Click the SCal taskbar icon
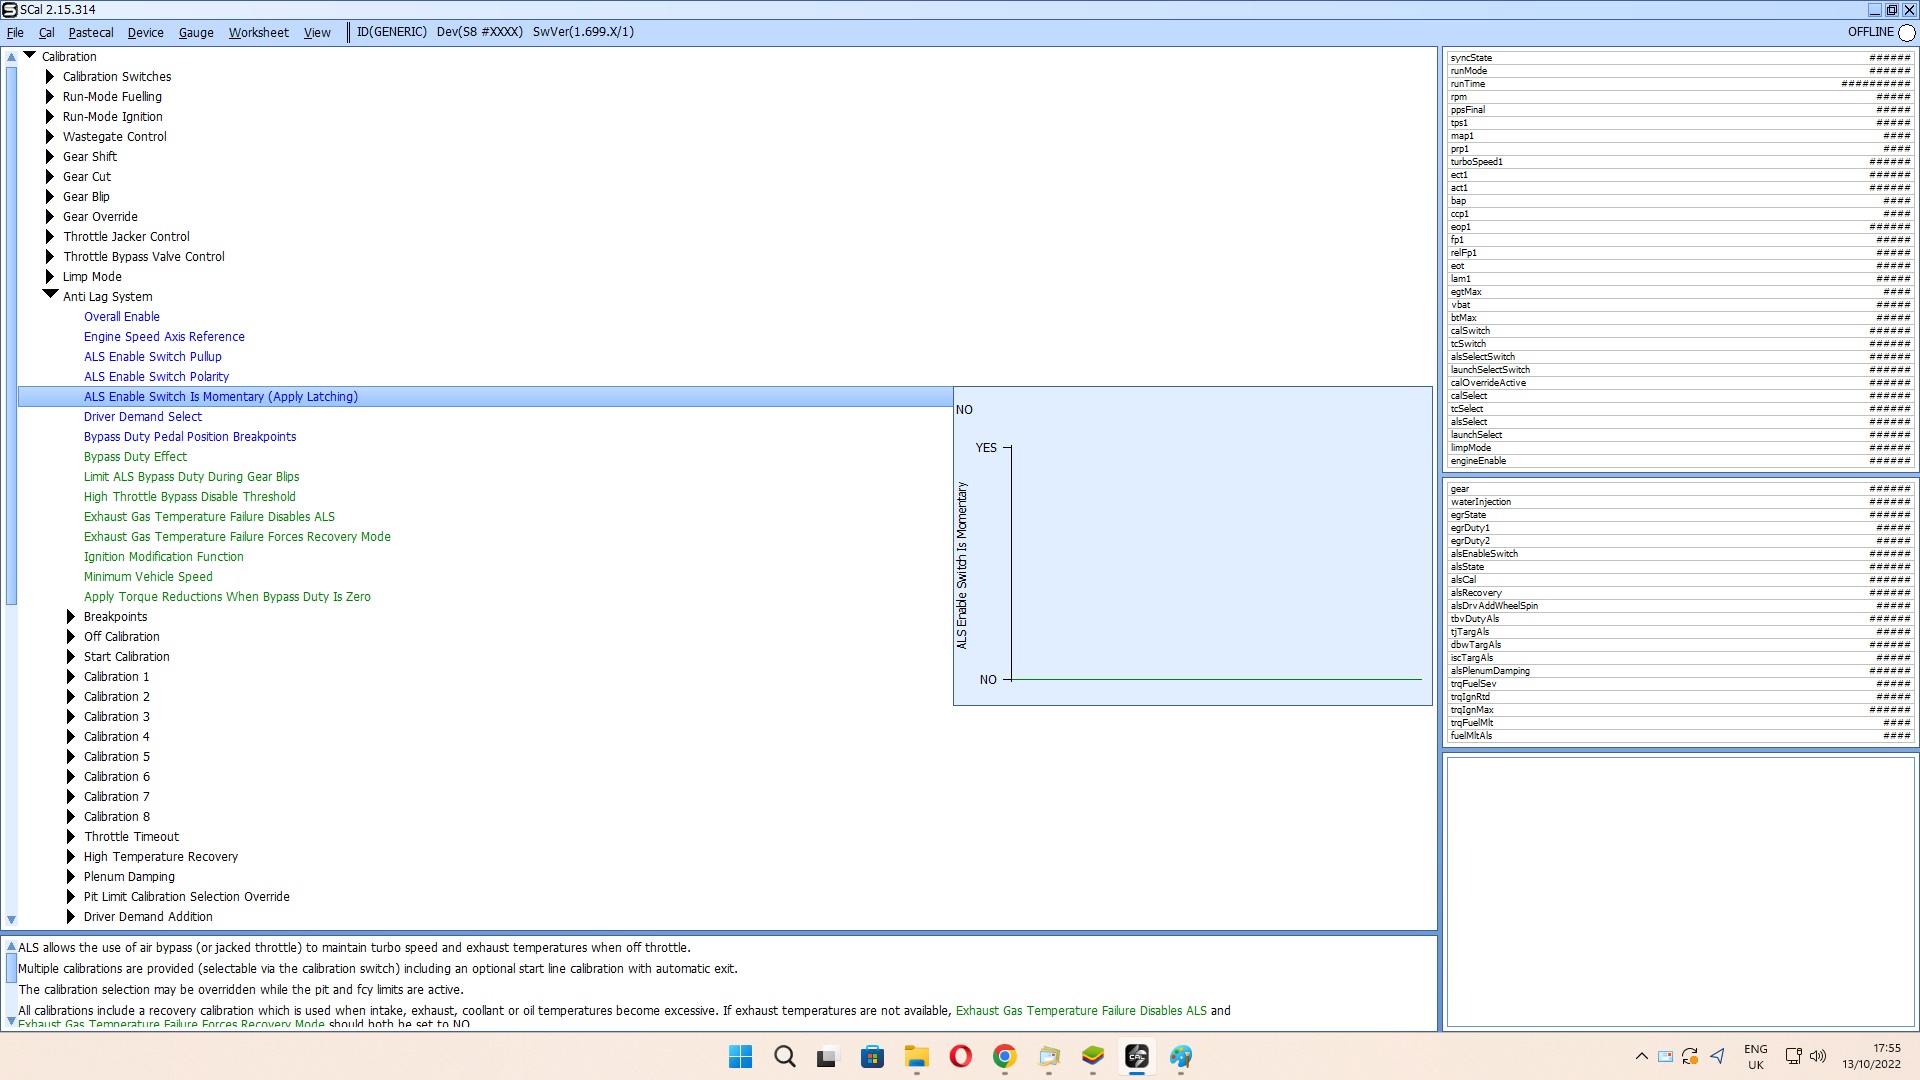This screenshot has height=1080, width=1920. (1137, 1057)
